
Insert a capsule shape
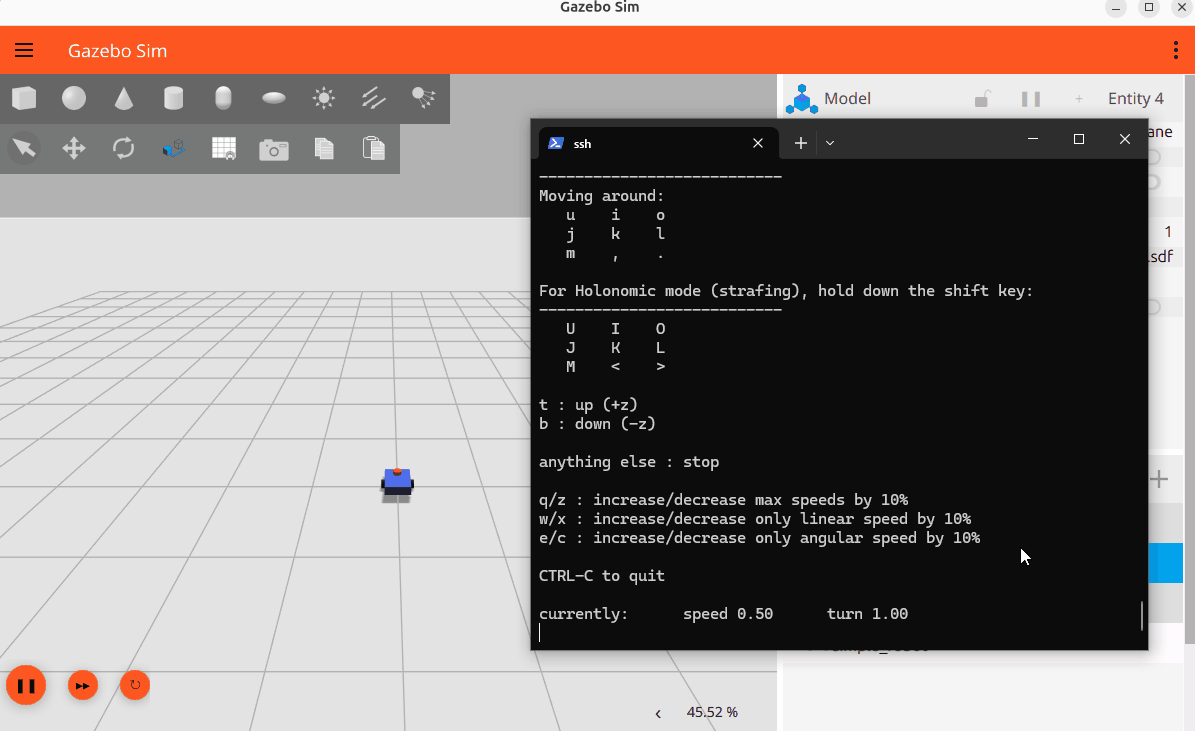point(223,98)
